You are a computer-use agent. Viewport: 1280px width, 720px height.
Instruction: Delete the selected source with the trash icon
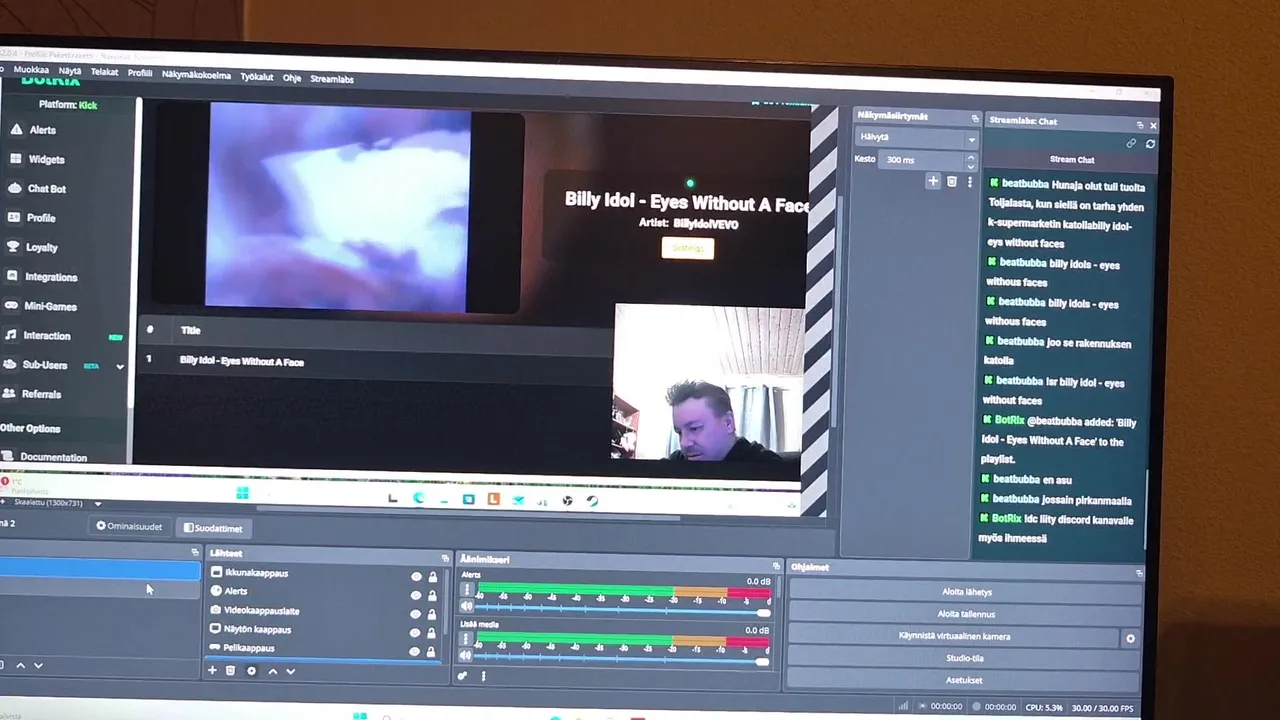pos(230,670)
